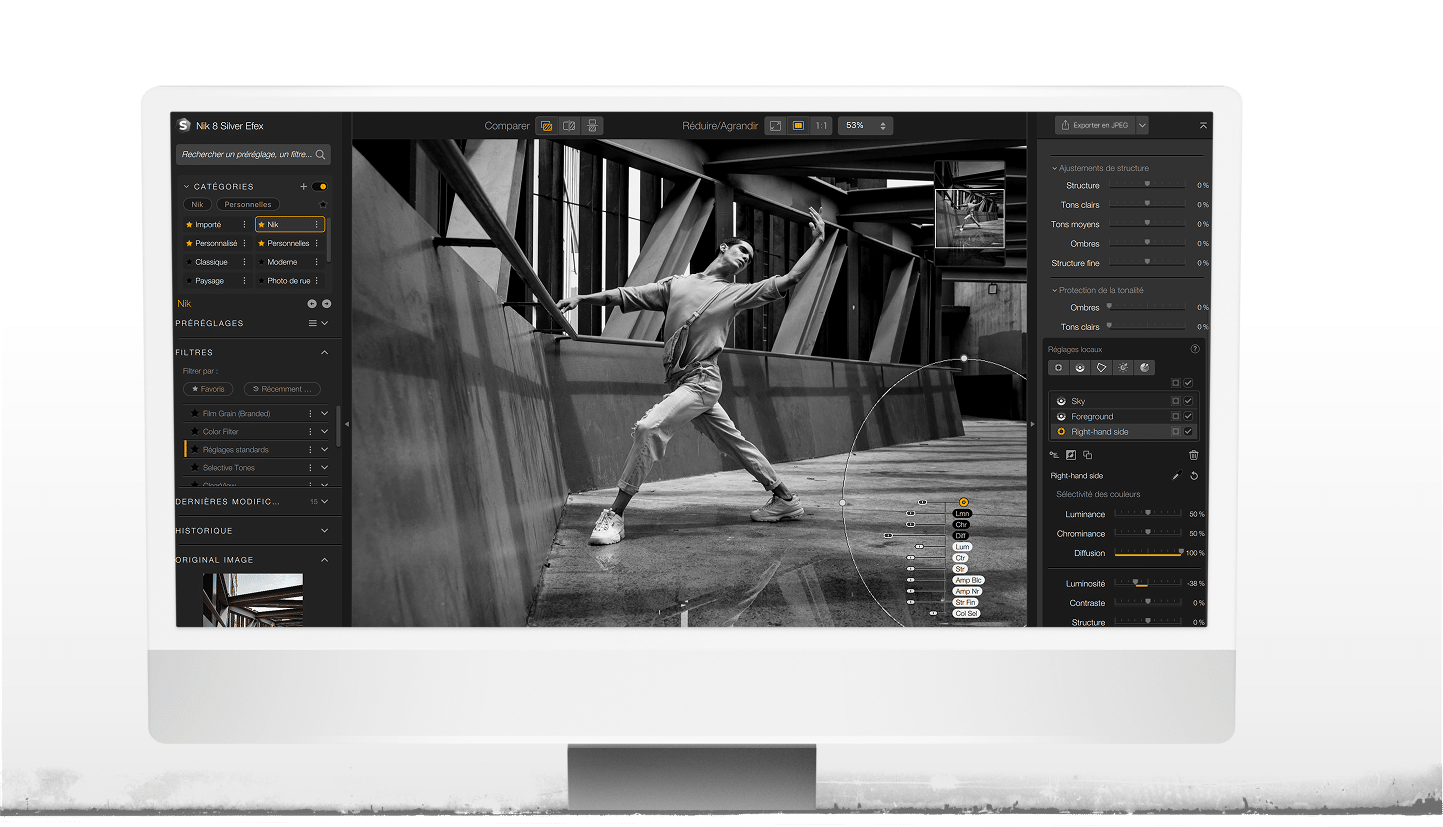This screenshot has width=1443, height=827.
Task: Select the single image compare view icon
Action: tap(546, 126)
